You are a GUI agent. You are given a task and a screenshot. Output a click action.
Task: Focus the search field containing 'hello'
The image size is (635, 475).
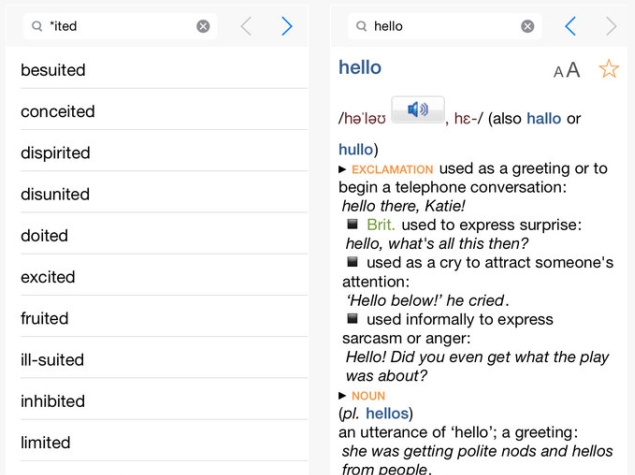[x=444, y=26]
